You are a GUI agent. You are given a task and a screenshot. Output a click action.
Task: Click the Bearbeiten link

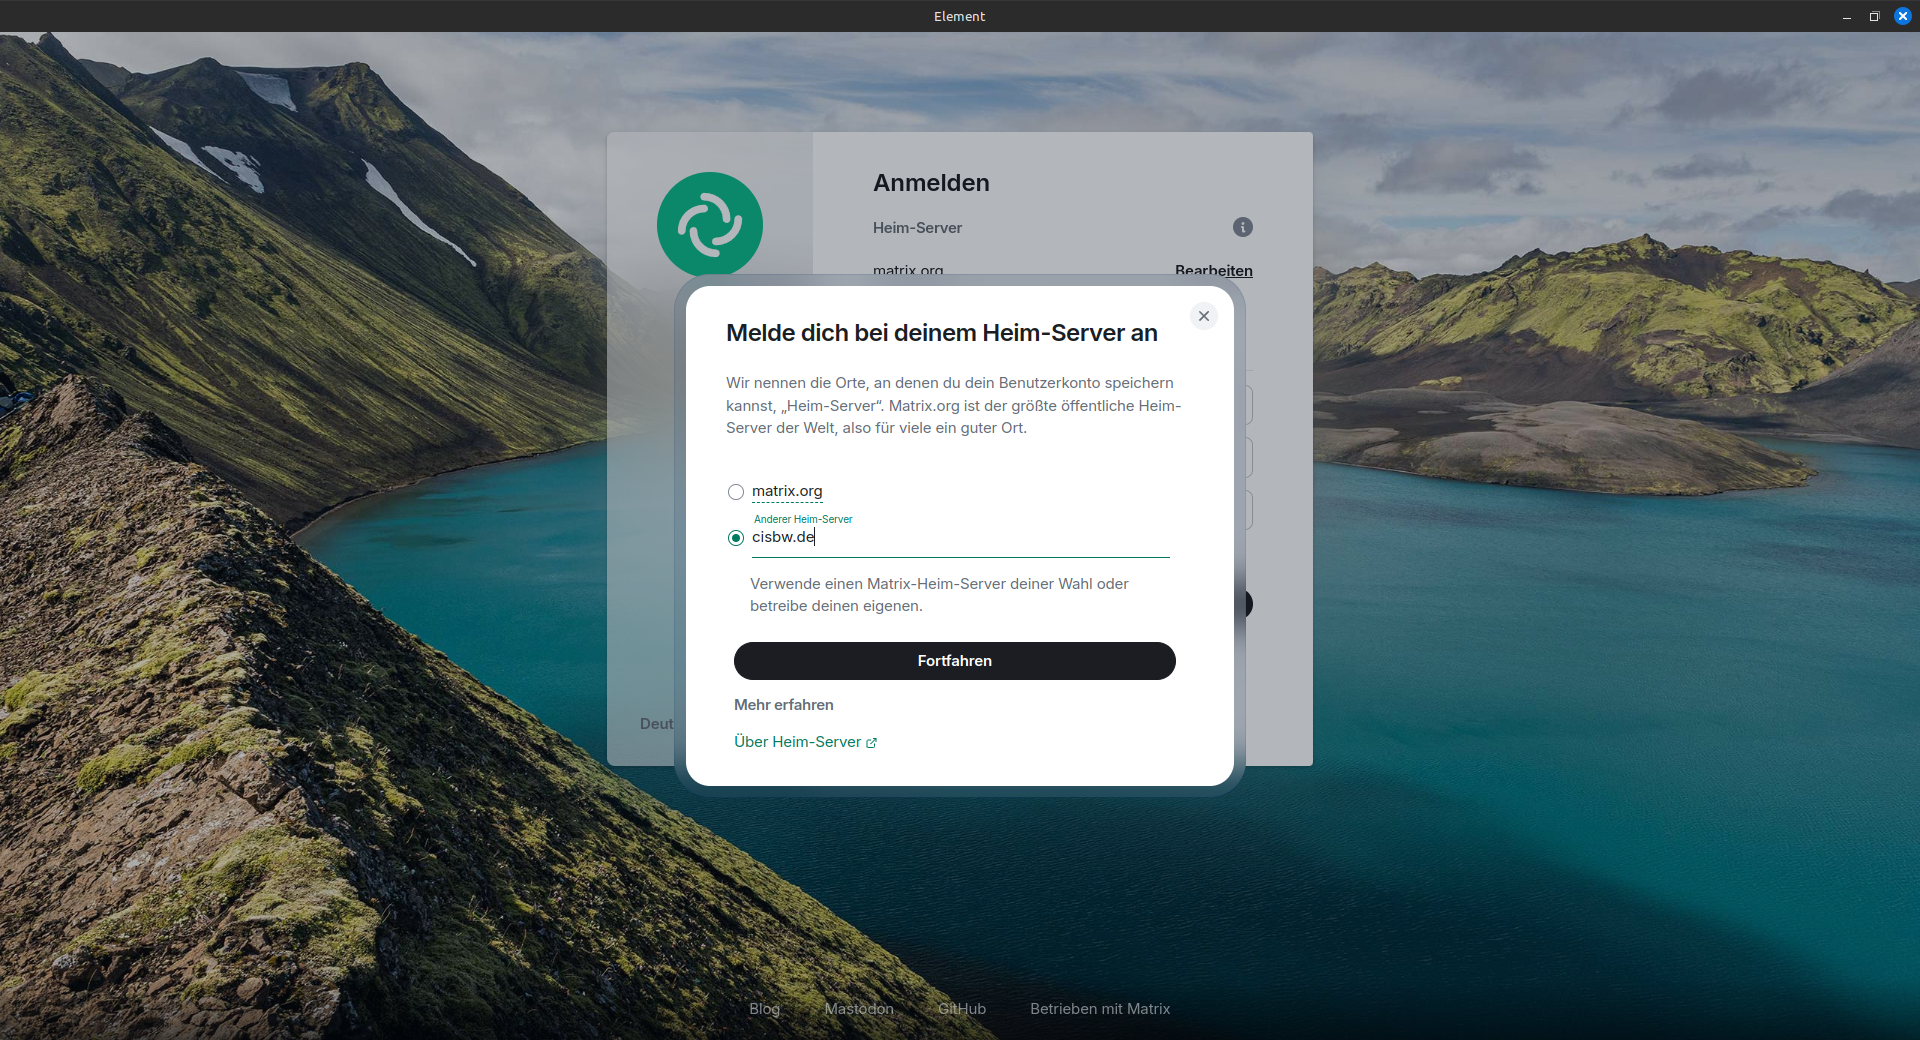click(x=1214, y=271)
